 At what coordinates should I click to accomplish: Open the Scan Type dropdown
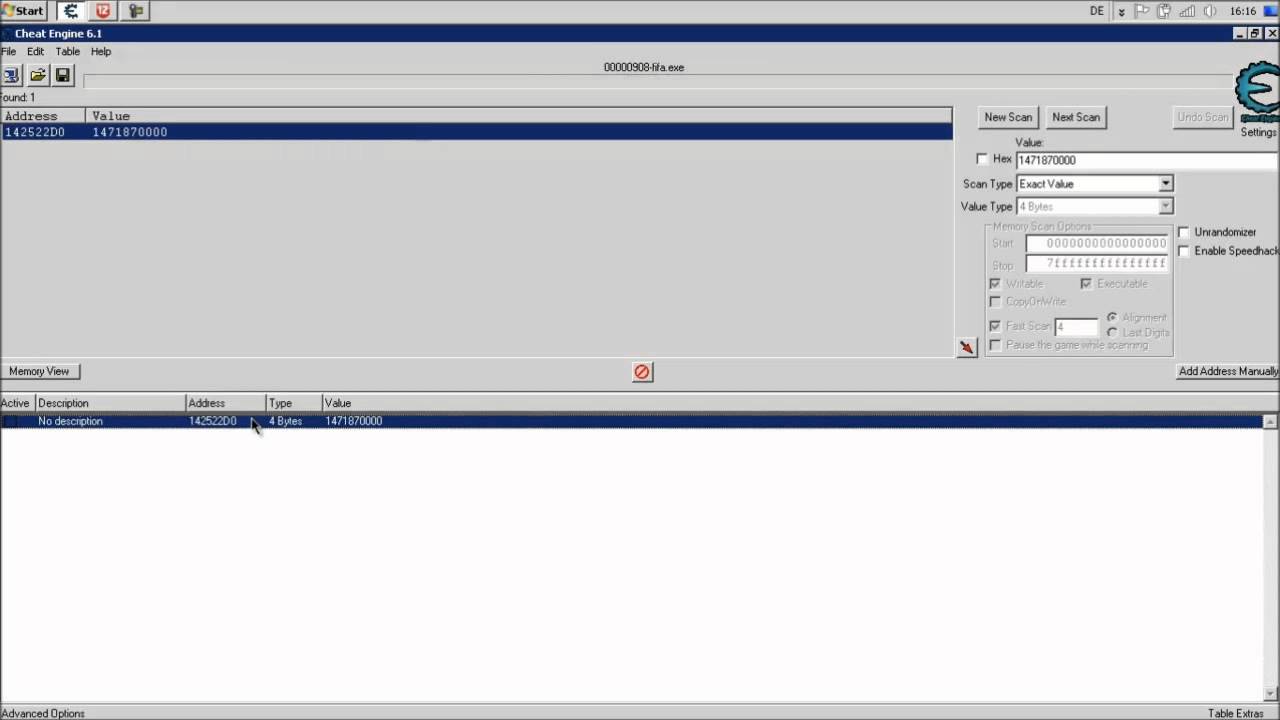click(1165, 184)
